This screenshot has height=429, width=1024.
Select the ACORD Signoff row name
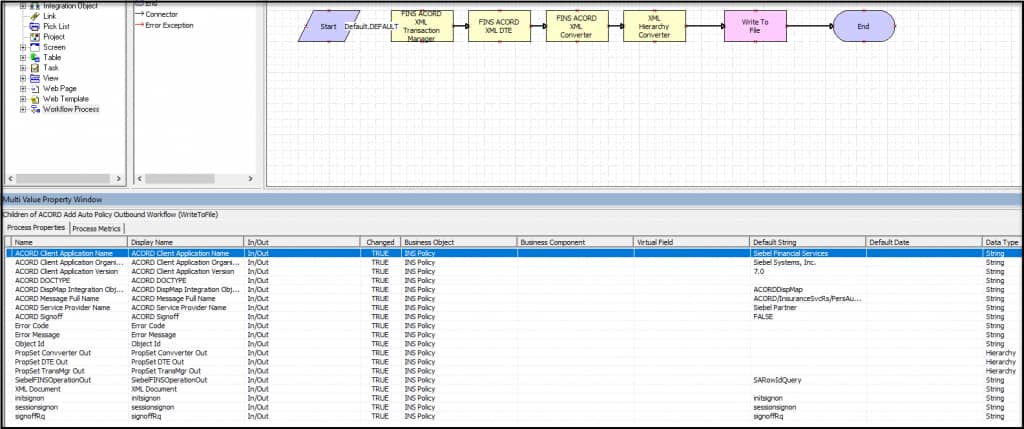click(37, 317)
